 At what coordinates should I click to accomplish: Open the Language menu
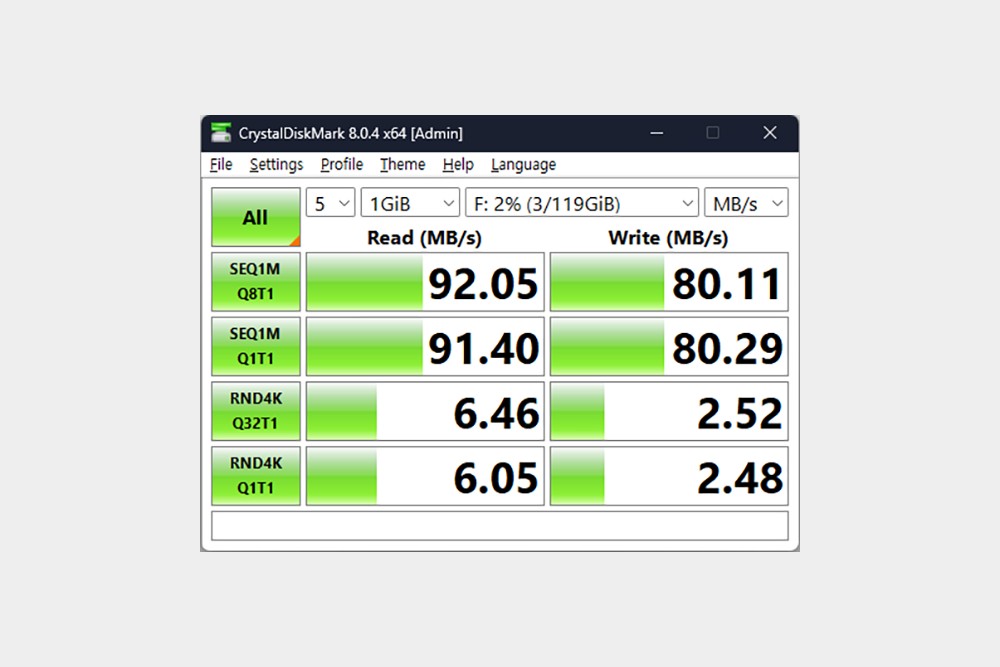pos(523,165)
